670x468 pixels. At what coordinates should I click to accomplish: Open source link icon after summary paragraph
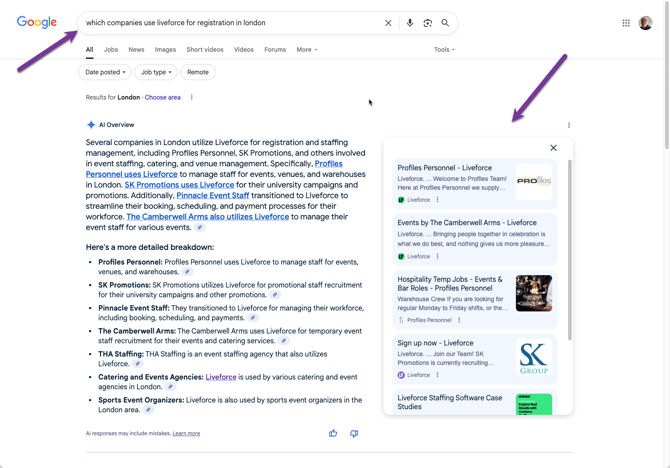(x=199, y=227)
